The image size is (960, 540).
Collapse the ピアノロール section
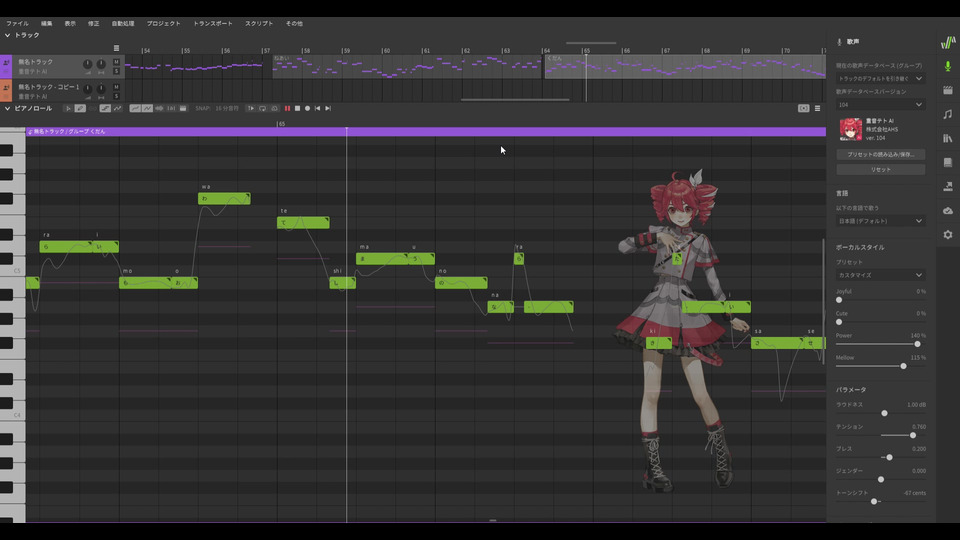click(7, 108)
